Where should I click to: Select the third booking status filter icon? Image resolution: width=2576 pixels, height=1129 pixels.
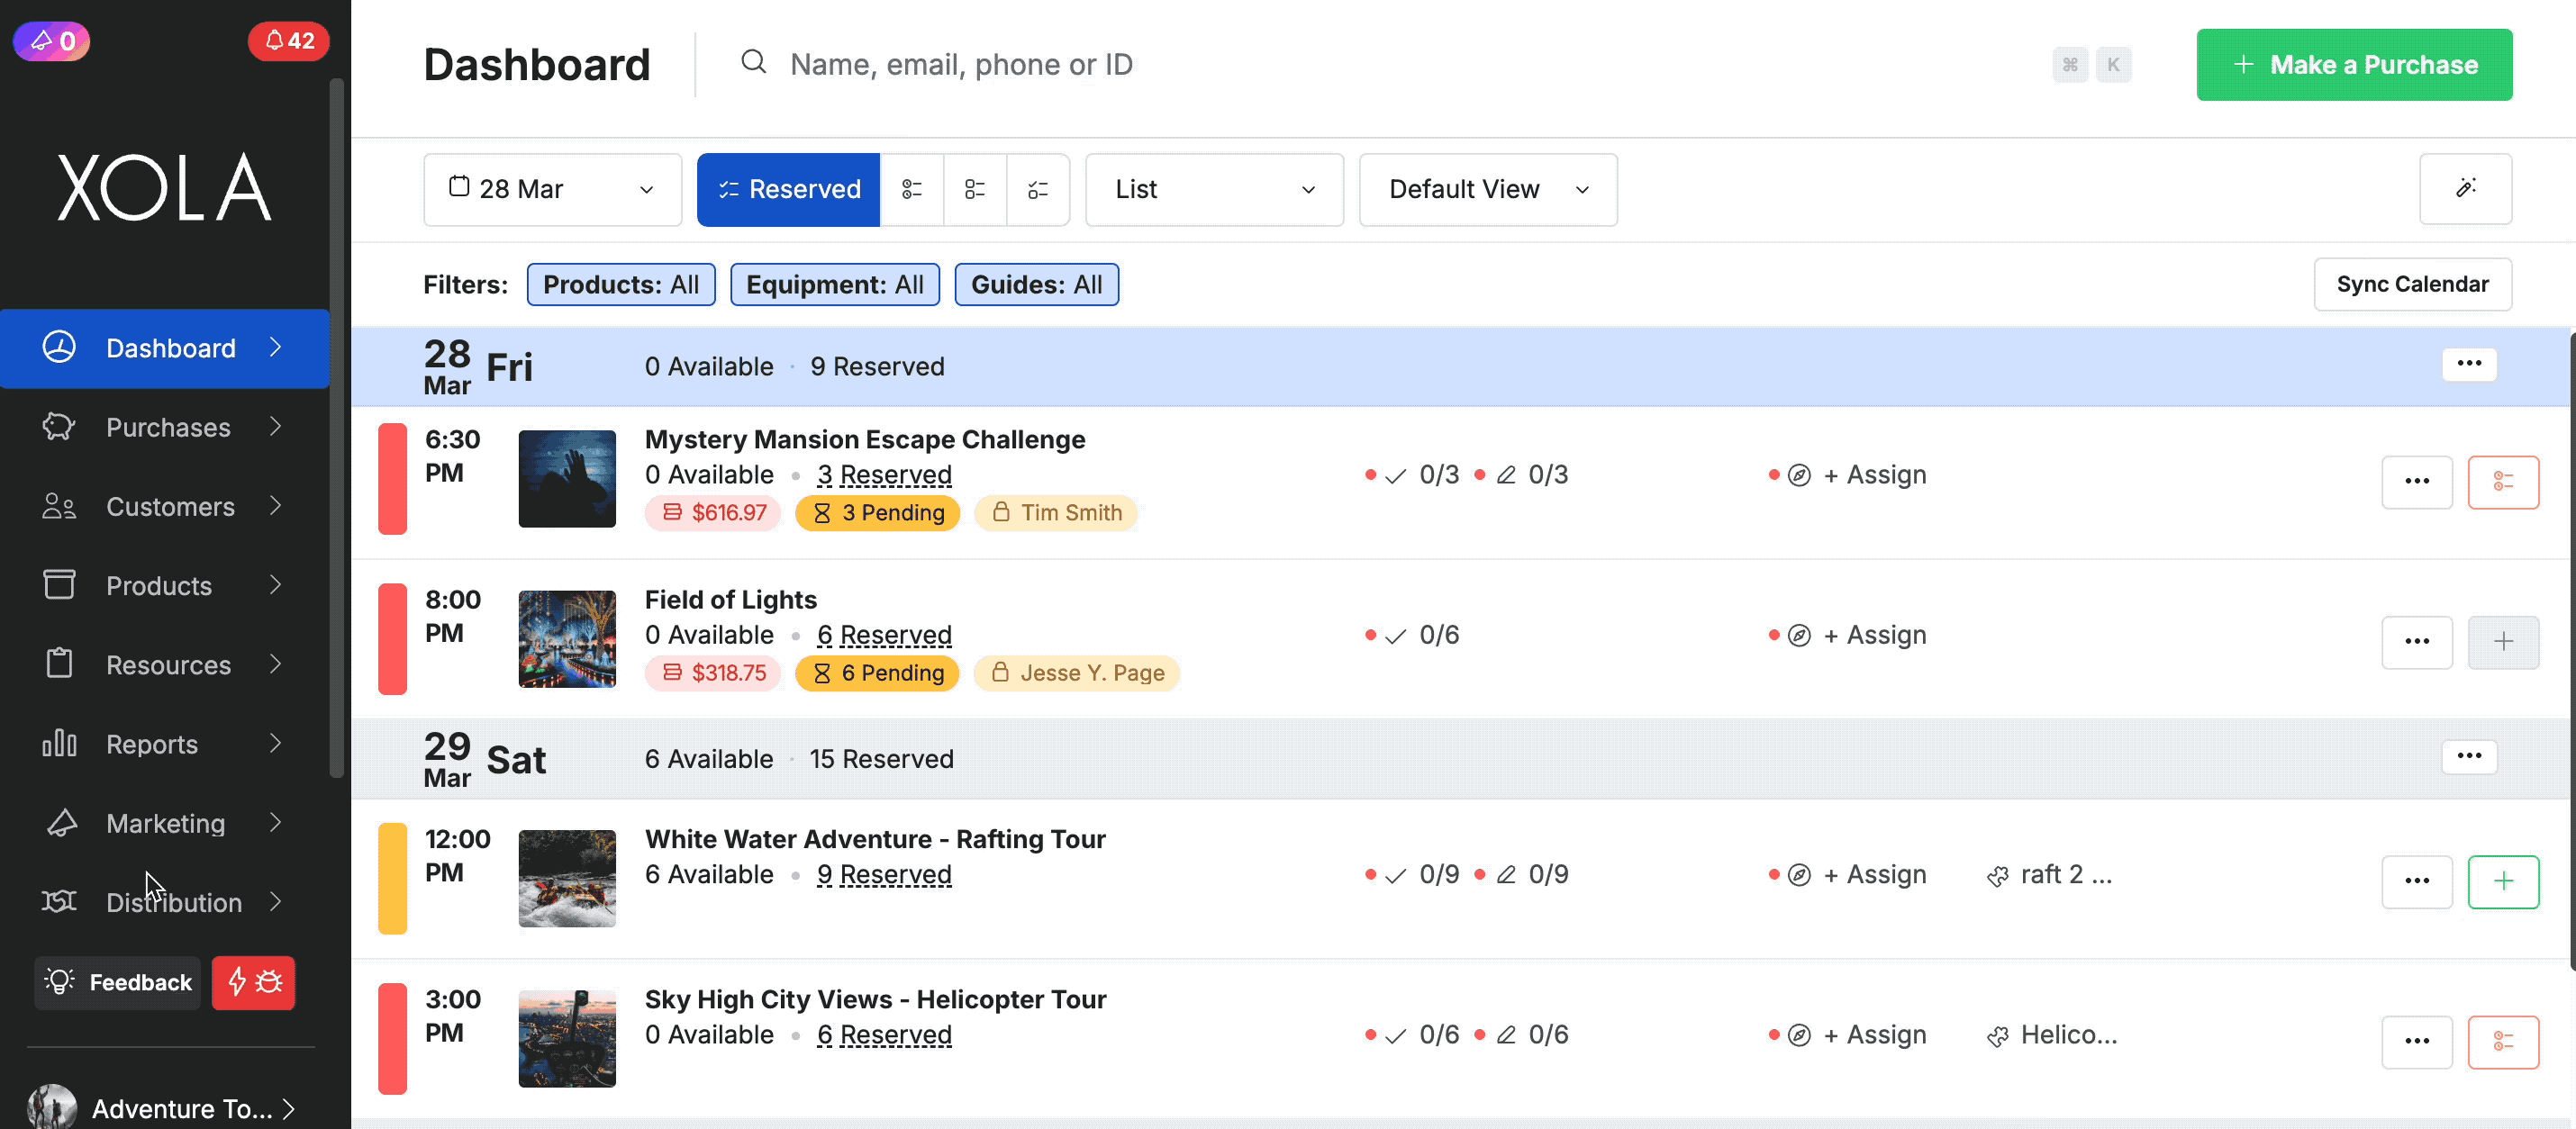[974, 189]
